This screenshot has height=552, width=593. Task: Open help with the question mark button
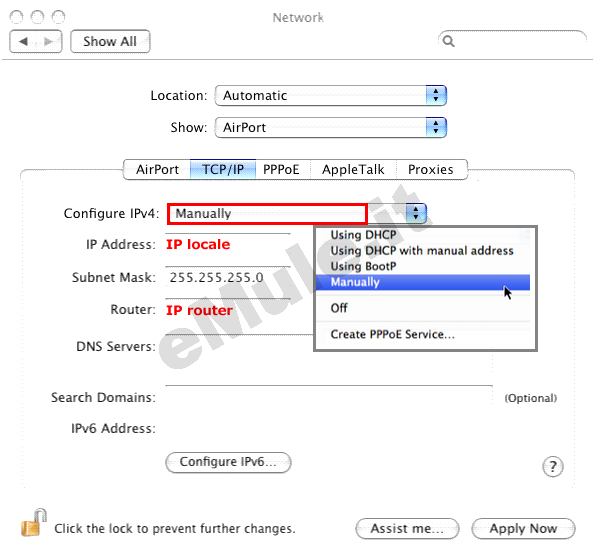(553, 467)
